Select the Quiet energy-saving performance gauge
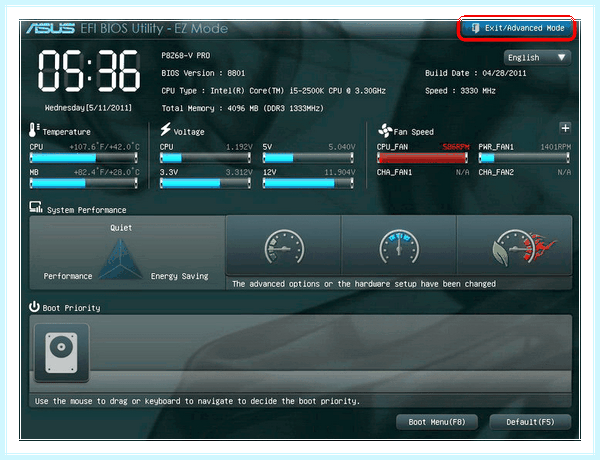 coord(284,245)
